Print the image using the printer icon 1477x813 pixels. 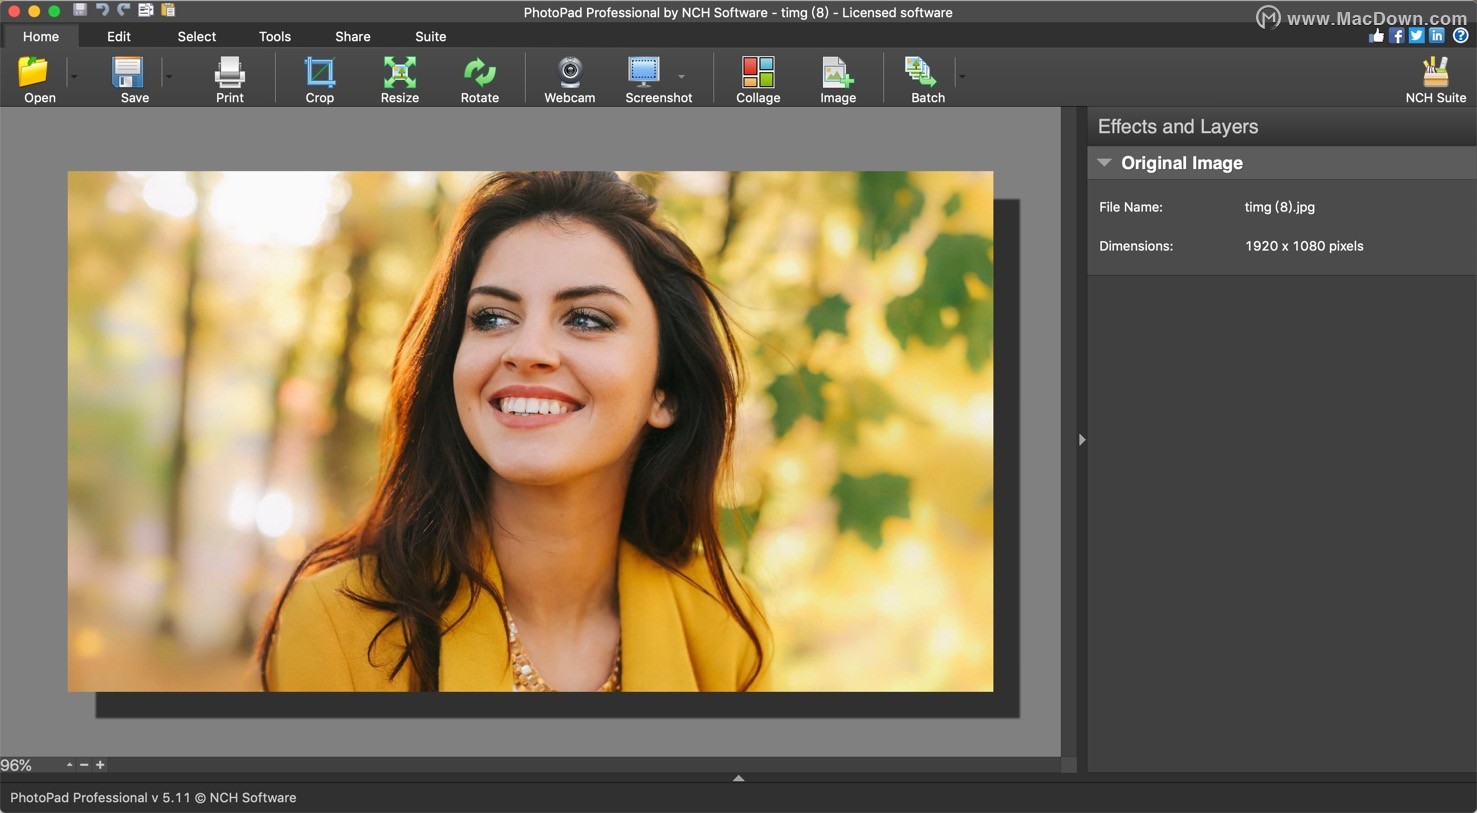[230, 72]
